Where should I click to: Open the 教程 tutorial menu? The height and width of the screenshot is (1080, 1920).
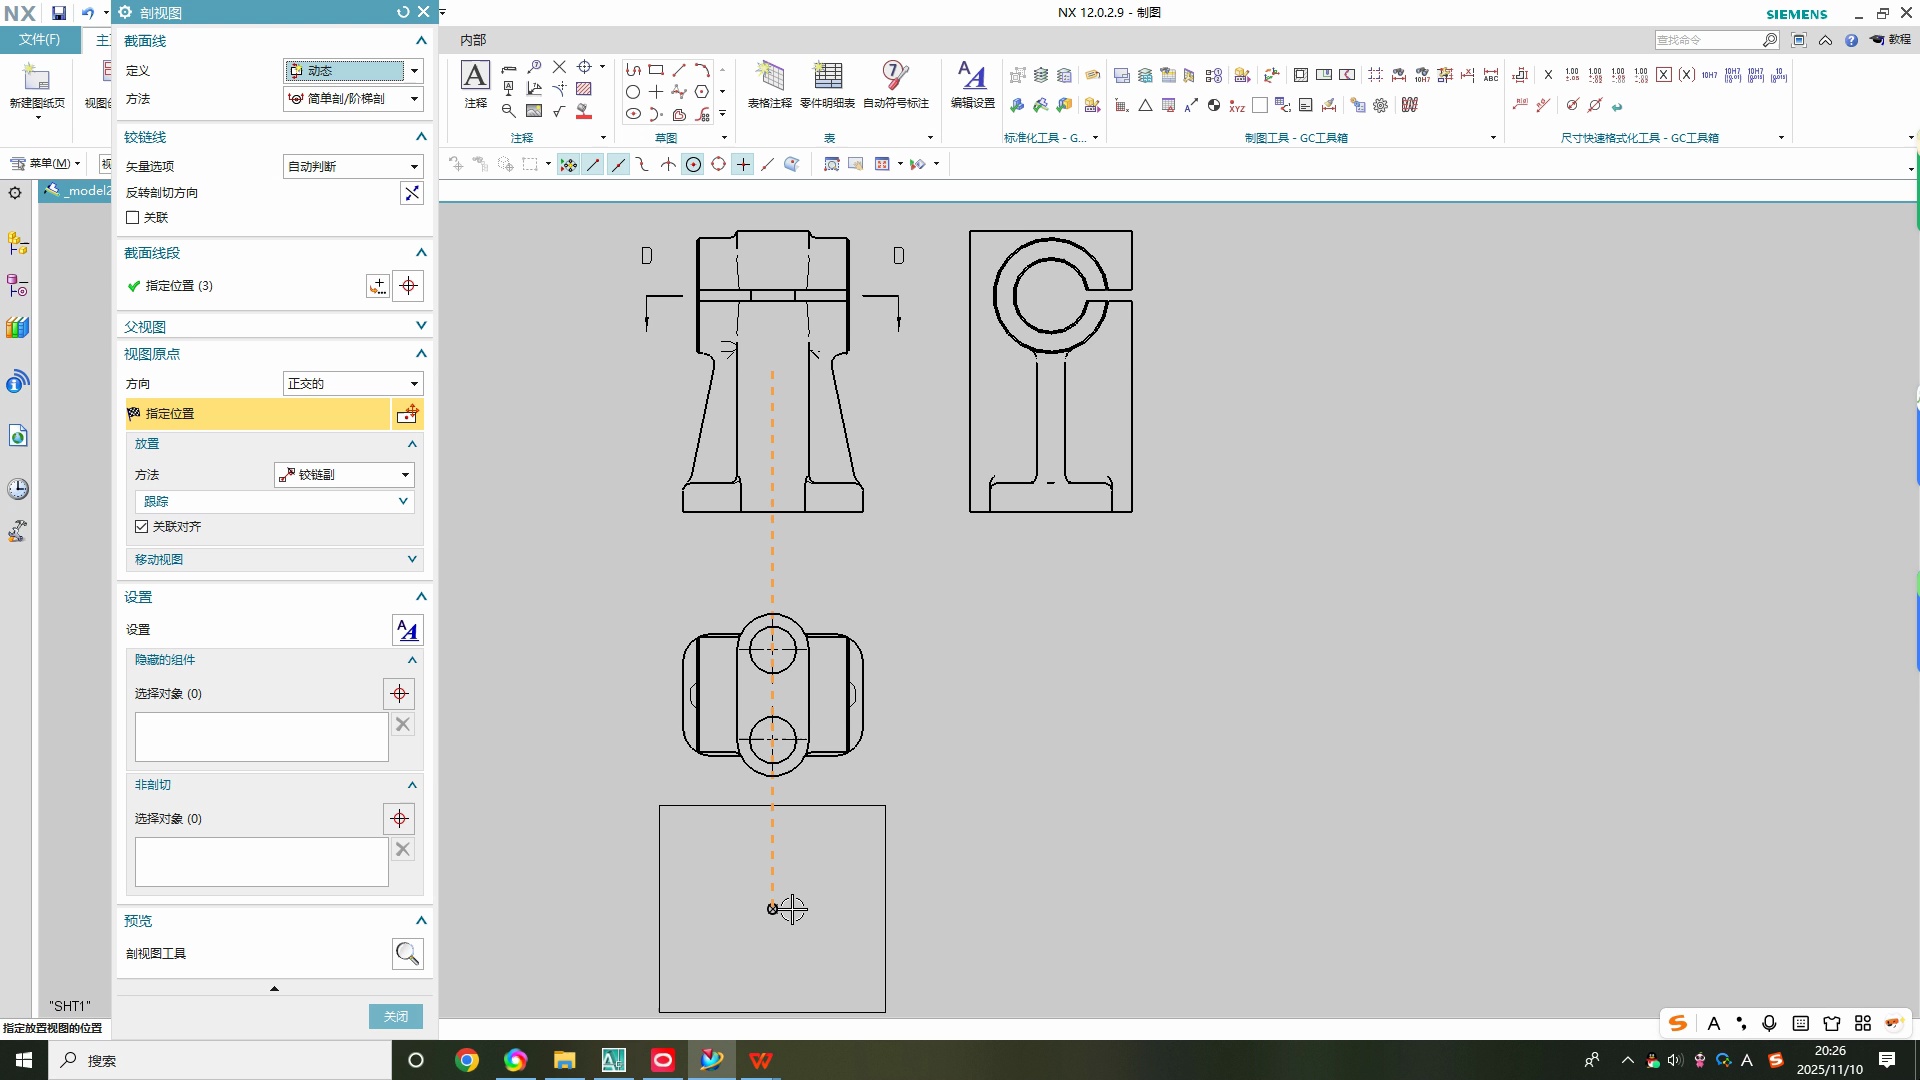click(1891, 40)
